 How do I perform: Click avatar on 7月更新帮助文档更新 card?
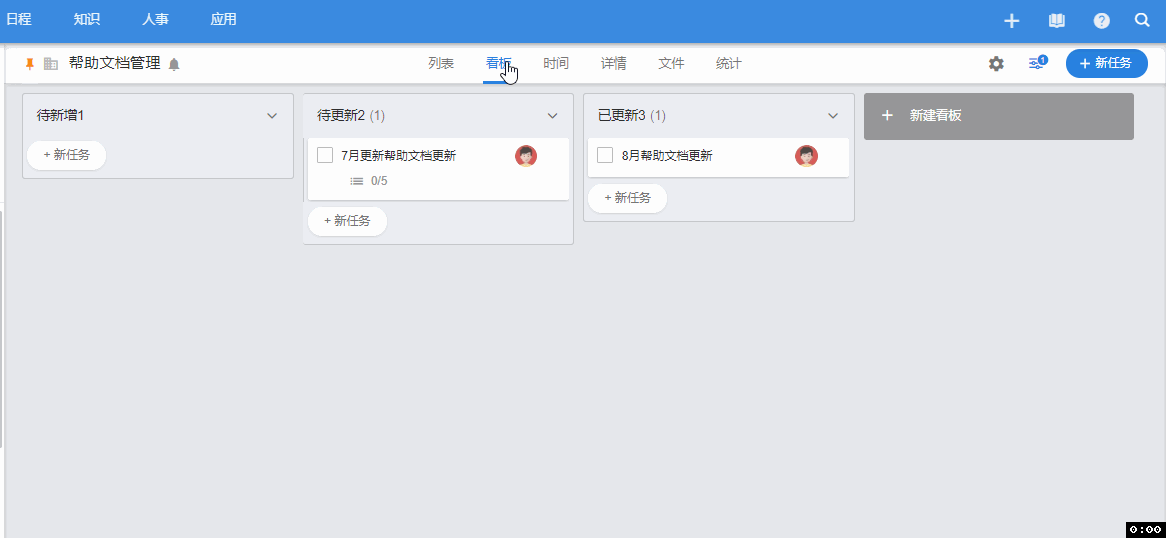click(x=526, y=156)
